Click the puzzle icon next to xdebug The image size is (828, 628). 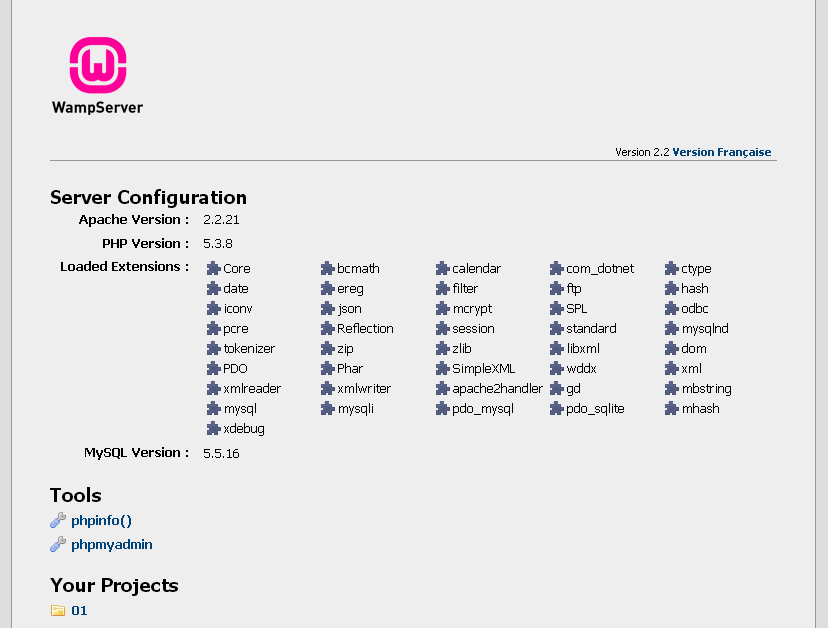[213, 429]
